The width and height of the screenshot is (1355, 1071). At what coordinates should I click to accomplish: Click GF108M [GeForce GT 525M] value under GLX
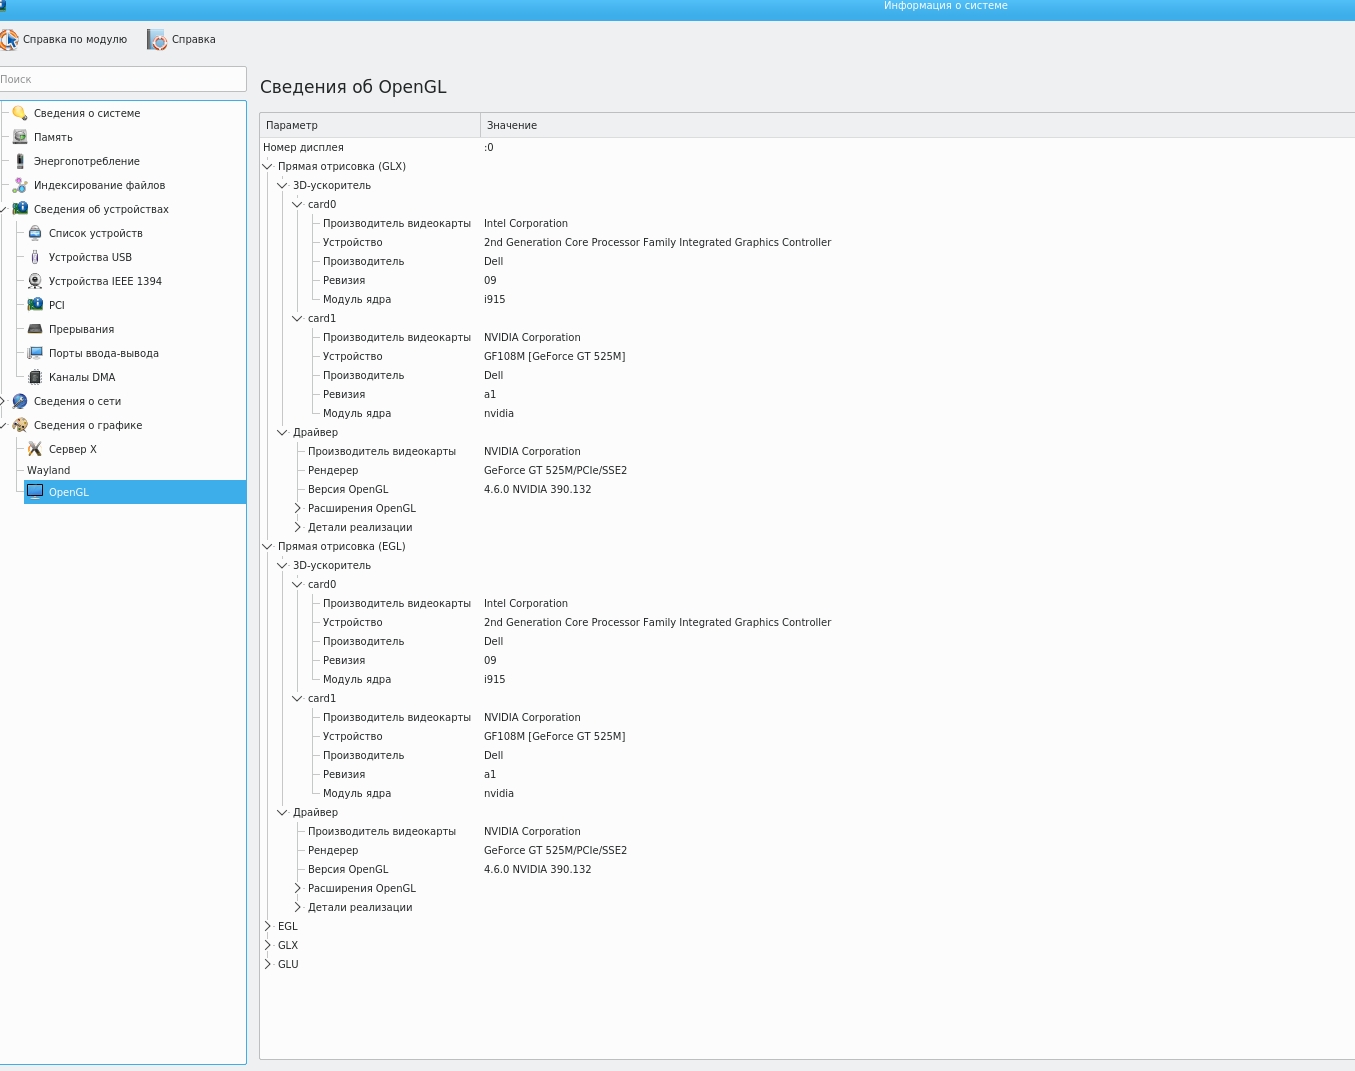tap(554, 356)
